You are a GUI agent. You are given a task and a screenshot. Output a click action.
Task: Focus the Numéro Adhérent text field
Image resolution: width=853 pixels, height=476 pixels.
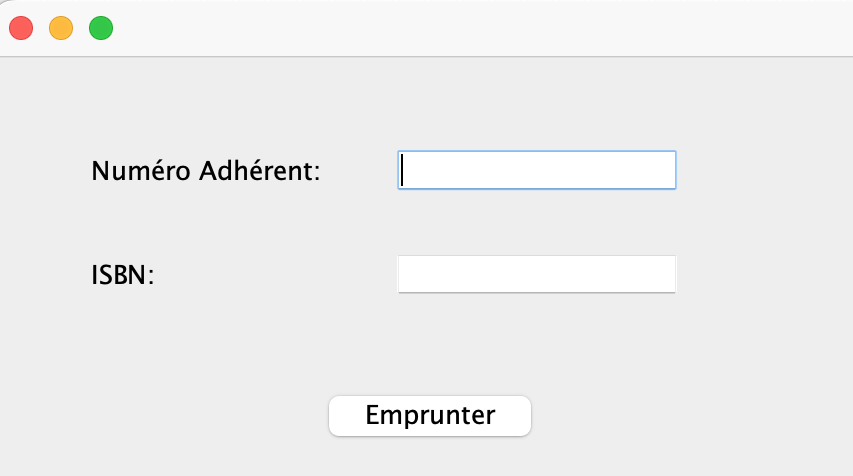coord(537,170)
